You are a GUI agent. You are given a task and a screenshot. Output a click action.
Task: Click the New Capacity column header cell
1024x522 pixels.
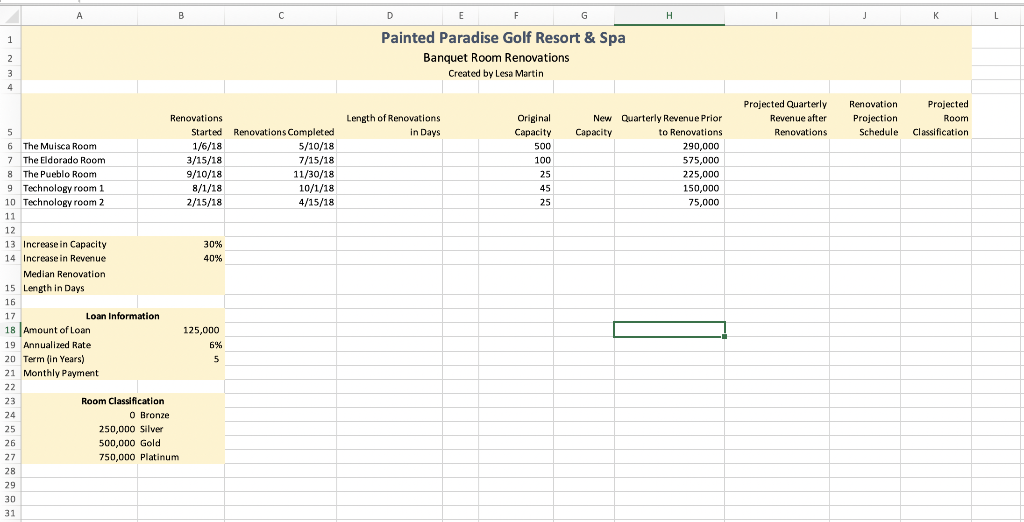[584, 116]
